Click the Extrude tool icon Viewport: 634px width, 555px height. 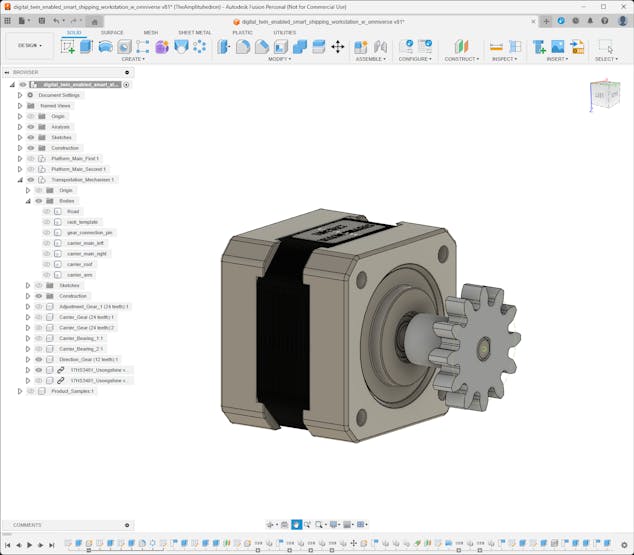86,46
